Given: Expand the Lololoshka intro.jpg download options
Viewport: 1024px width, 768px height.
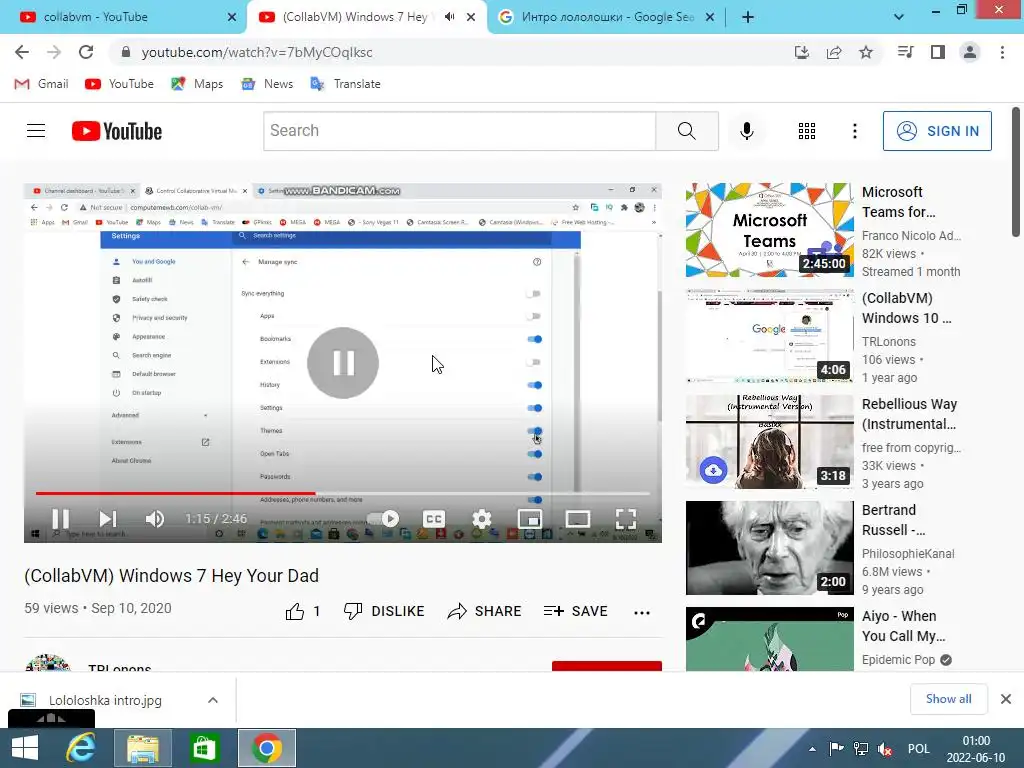Looking at the screenshot, I should tap(213, 700).
